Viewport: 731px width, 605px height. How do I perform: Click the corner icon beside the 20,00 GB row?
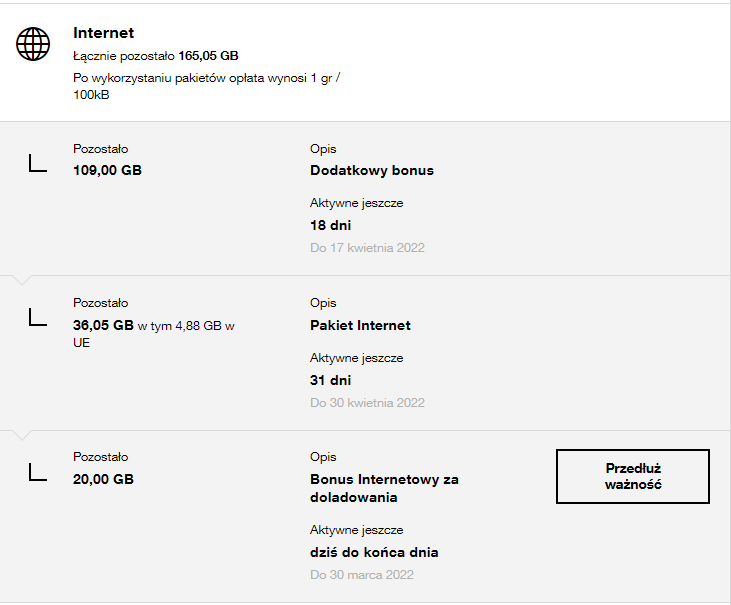click(x=38, y=472)
